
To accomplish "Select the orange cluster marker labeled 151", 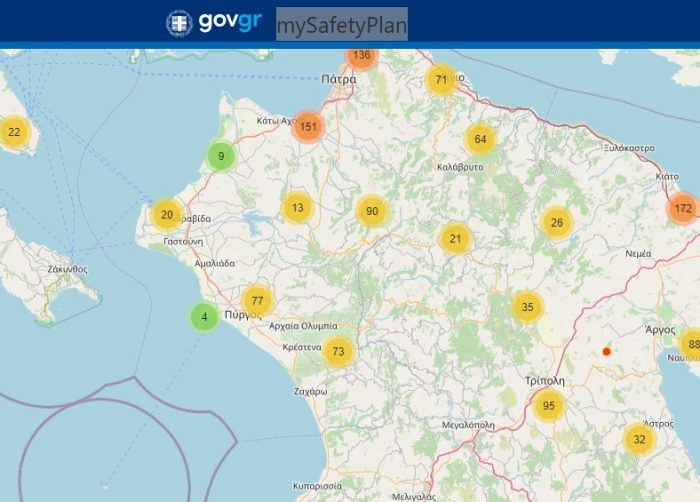I will click(x=308, y=126).
